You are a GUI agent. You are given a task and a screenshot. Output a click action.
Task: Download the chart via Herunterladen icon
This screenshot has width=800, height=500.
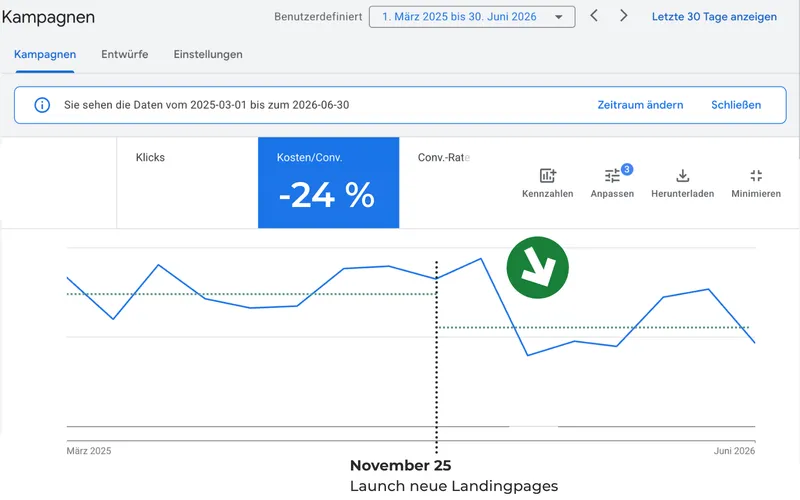(683, 176)
